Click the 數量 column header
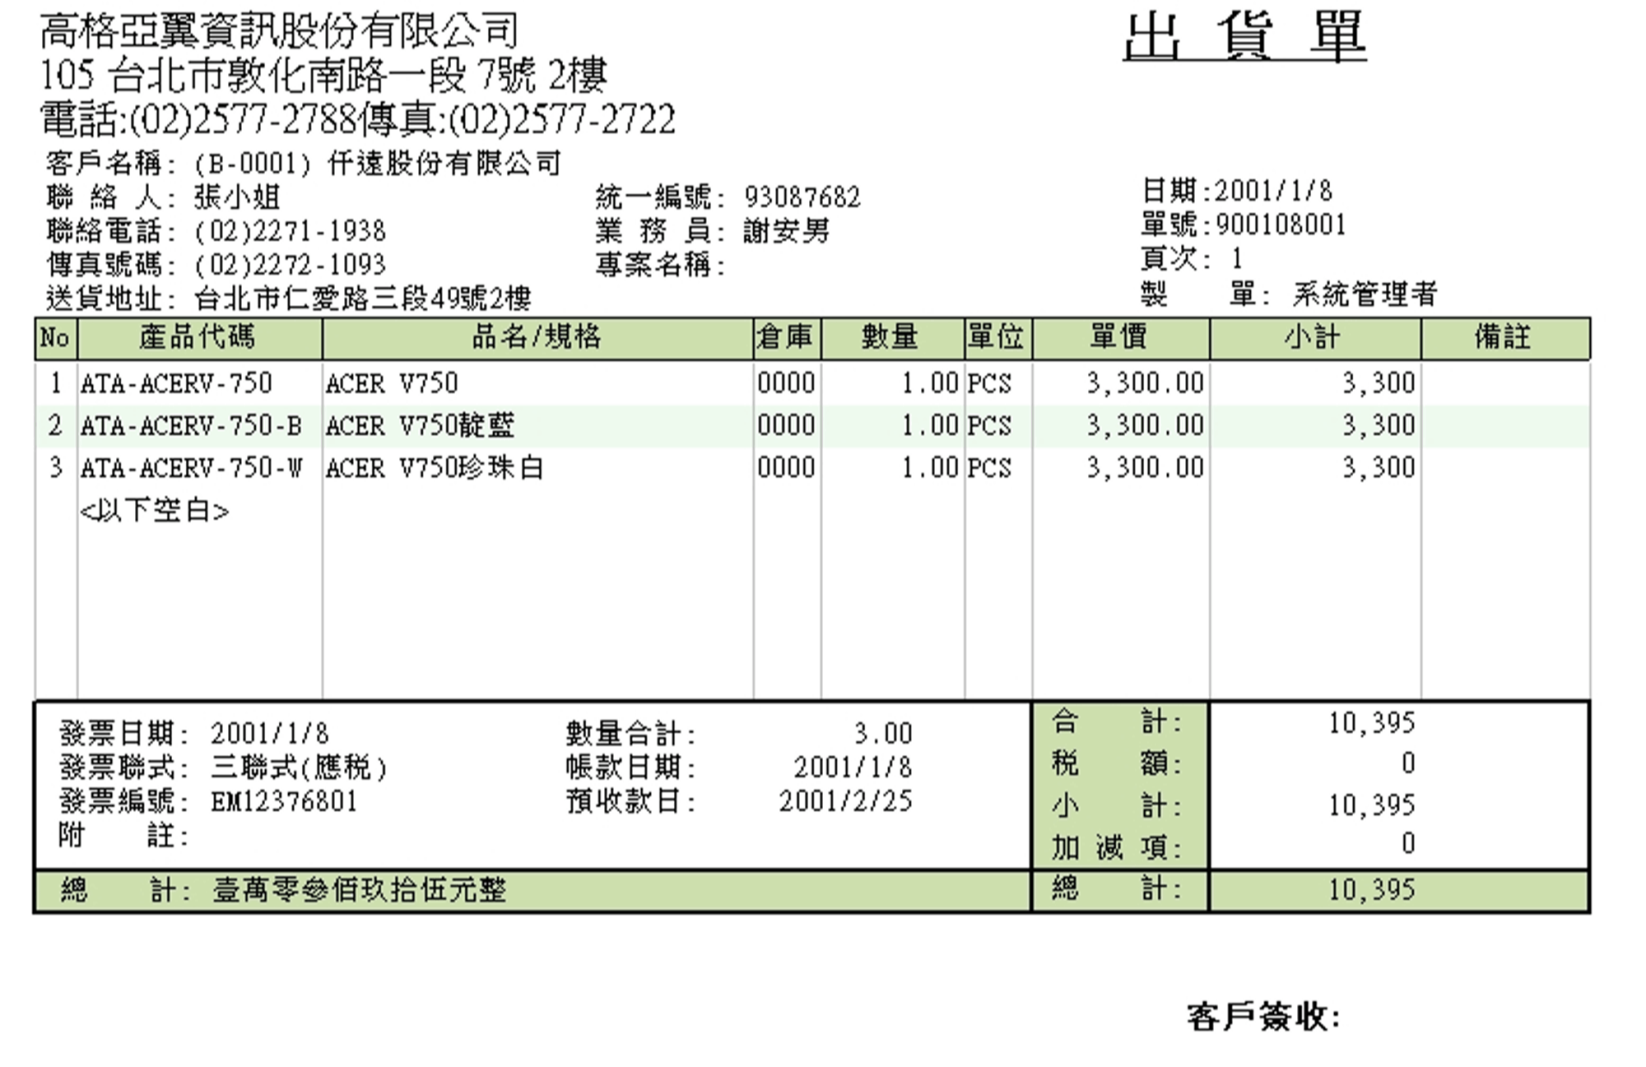The image size is (1646, 1067). (890, 338)
